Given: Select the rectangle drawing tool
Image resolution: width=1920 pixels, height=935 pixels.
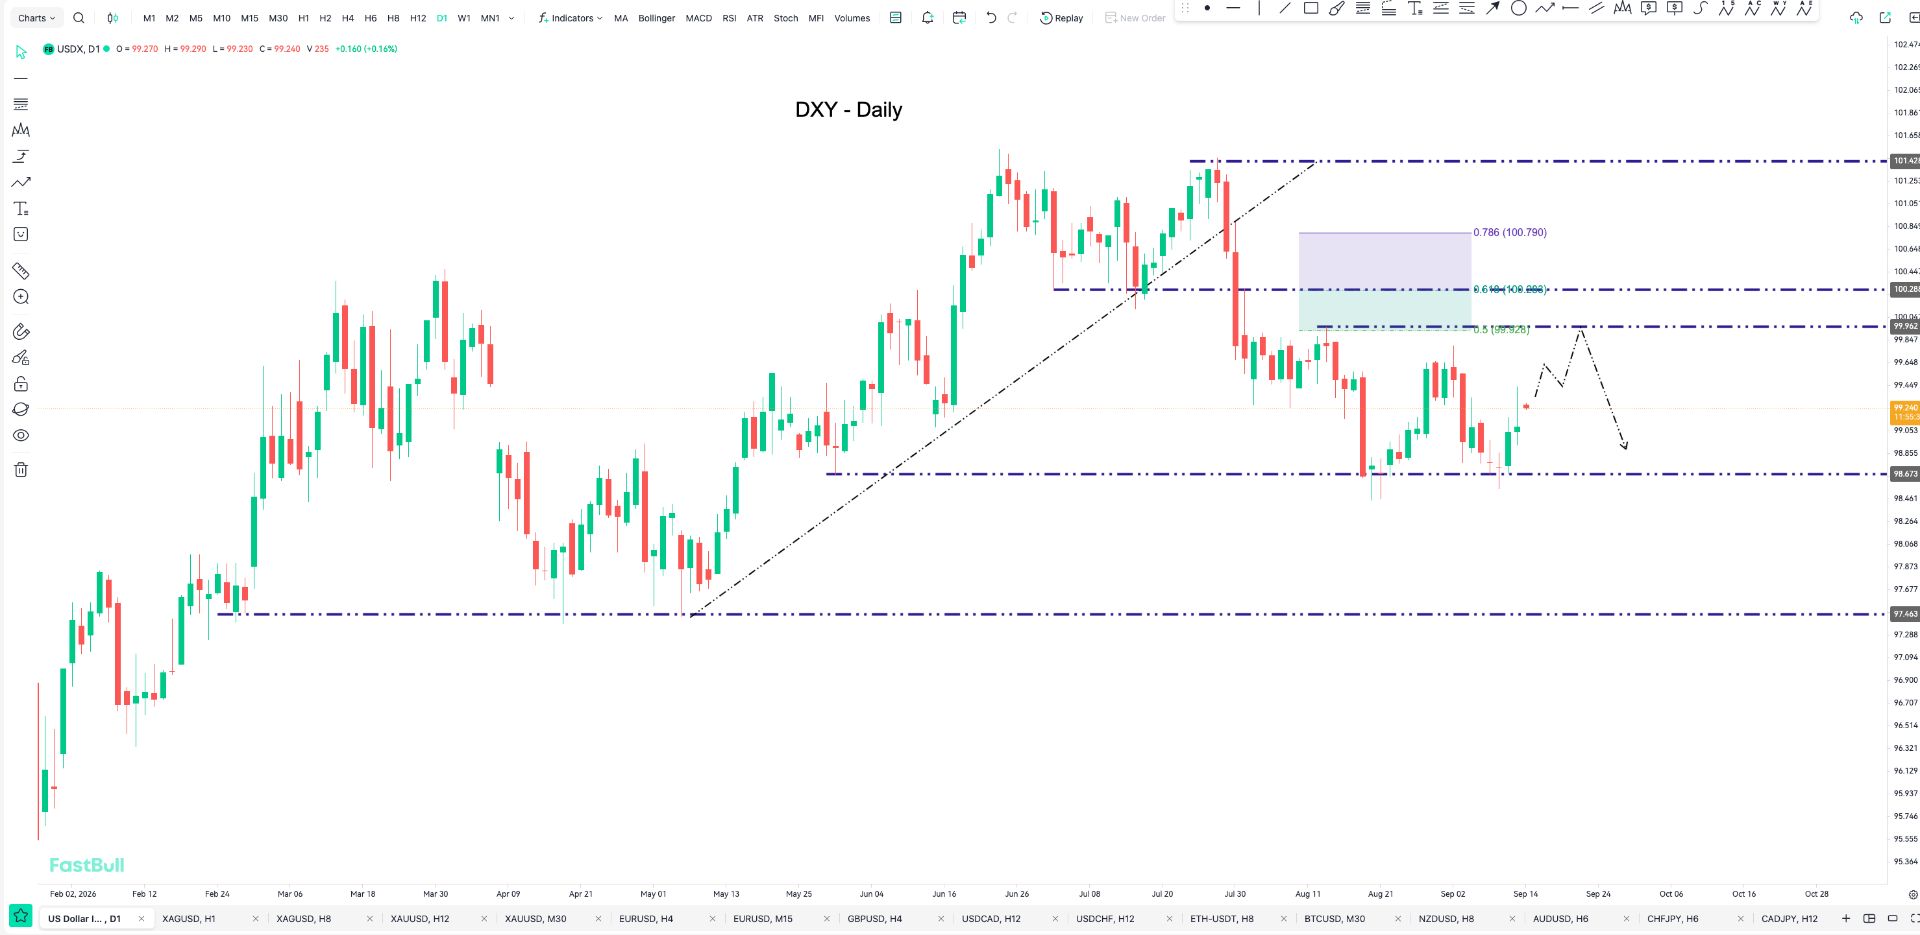Looking at the screenshot, I should click(1310, 8).
